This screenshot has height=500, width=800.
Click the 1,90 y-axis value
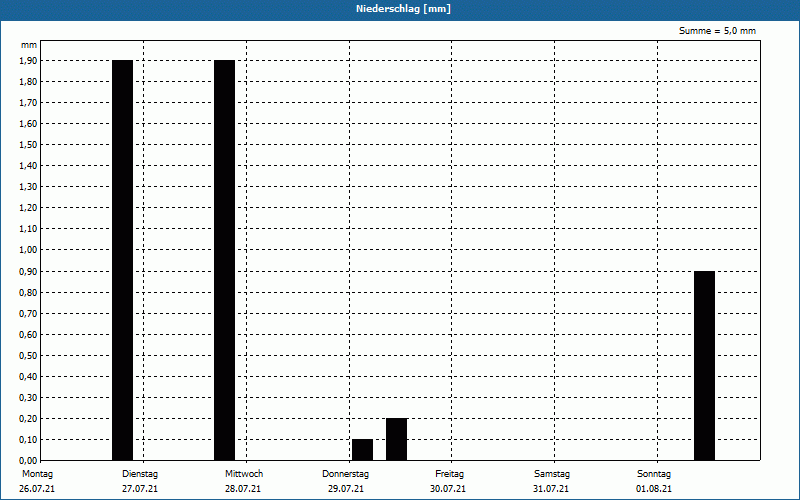pos(28,61)
